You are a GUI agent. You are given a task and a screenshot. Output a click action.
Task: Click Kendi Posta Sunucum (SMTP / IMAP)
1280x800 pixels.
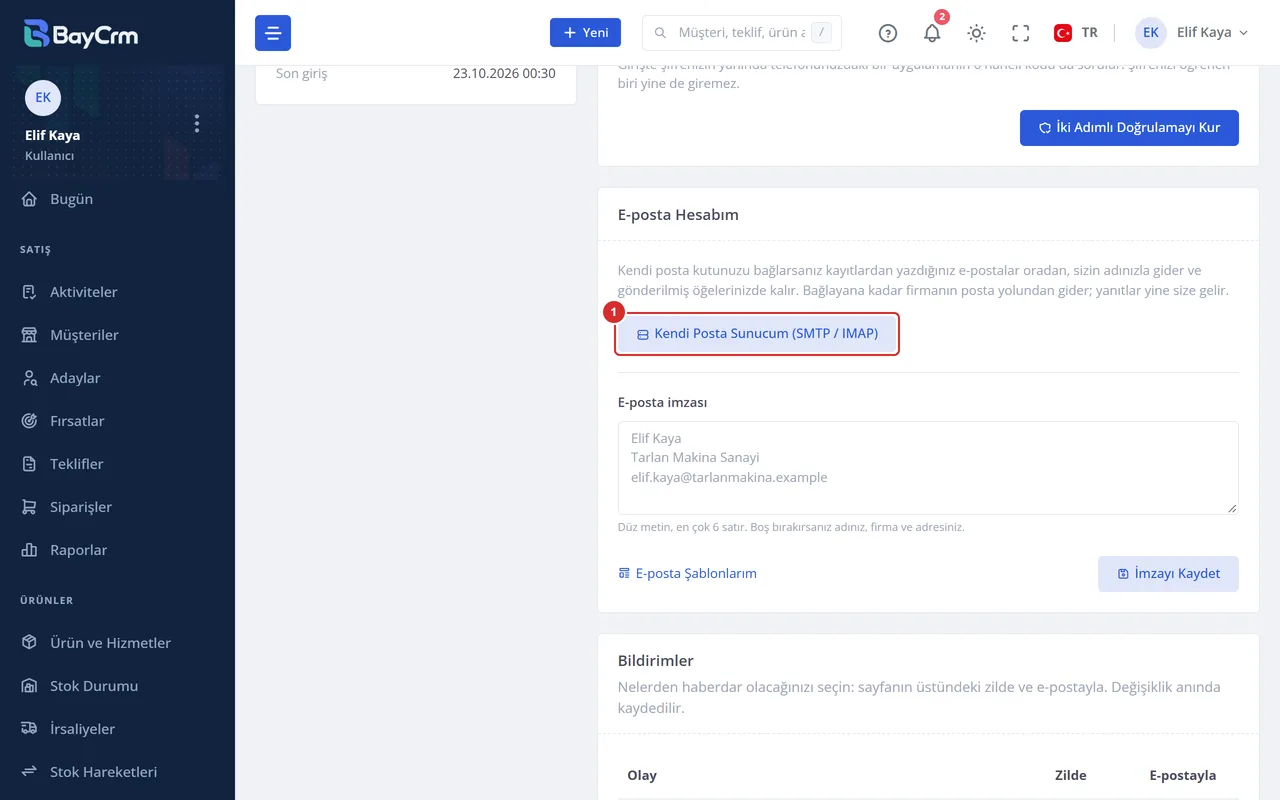click(757, 334)
